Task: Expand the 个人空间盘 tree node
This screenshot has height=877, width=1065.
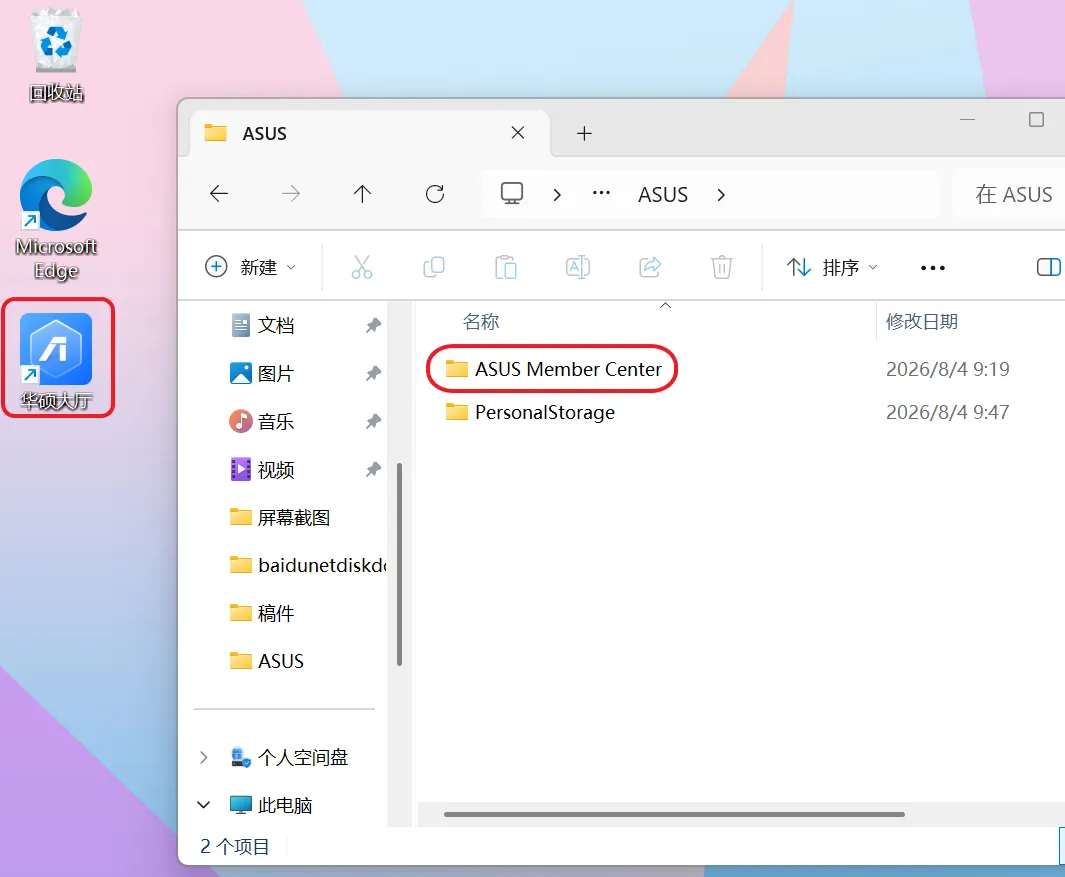Action: (203, 757)
